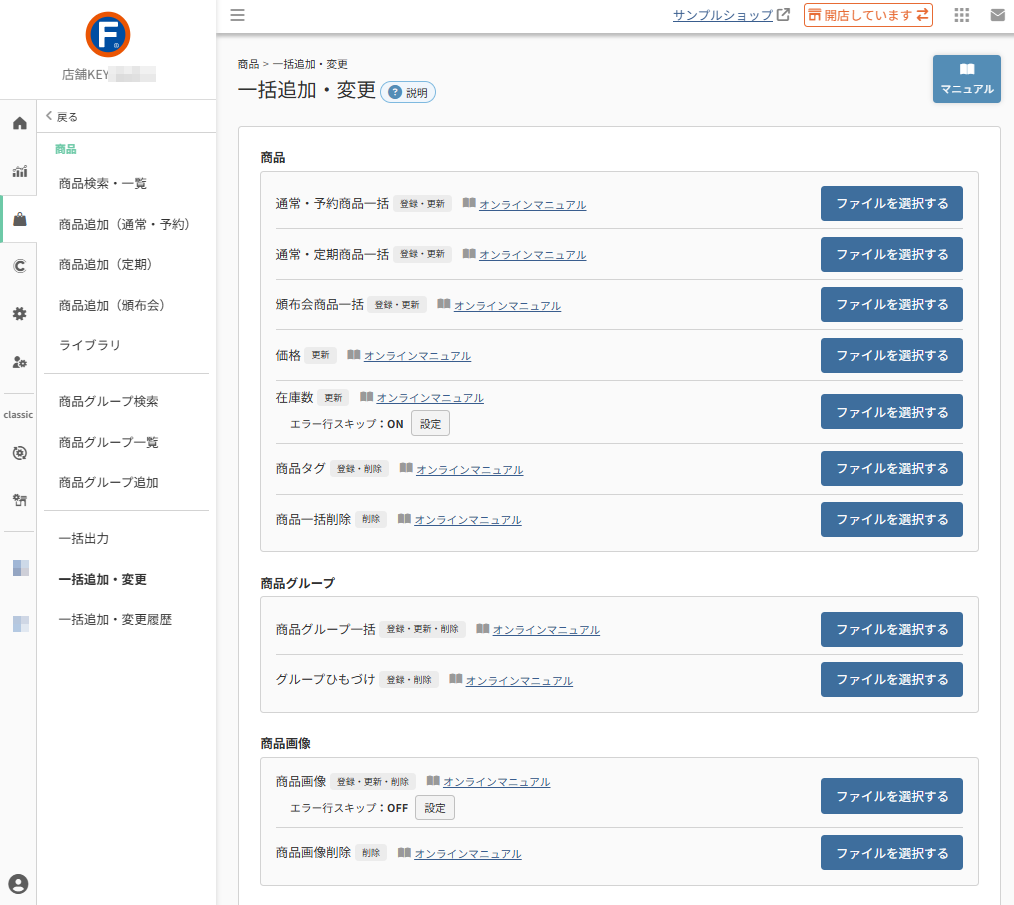Click the 商品 breadcrumb link

[248, 64]
